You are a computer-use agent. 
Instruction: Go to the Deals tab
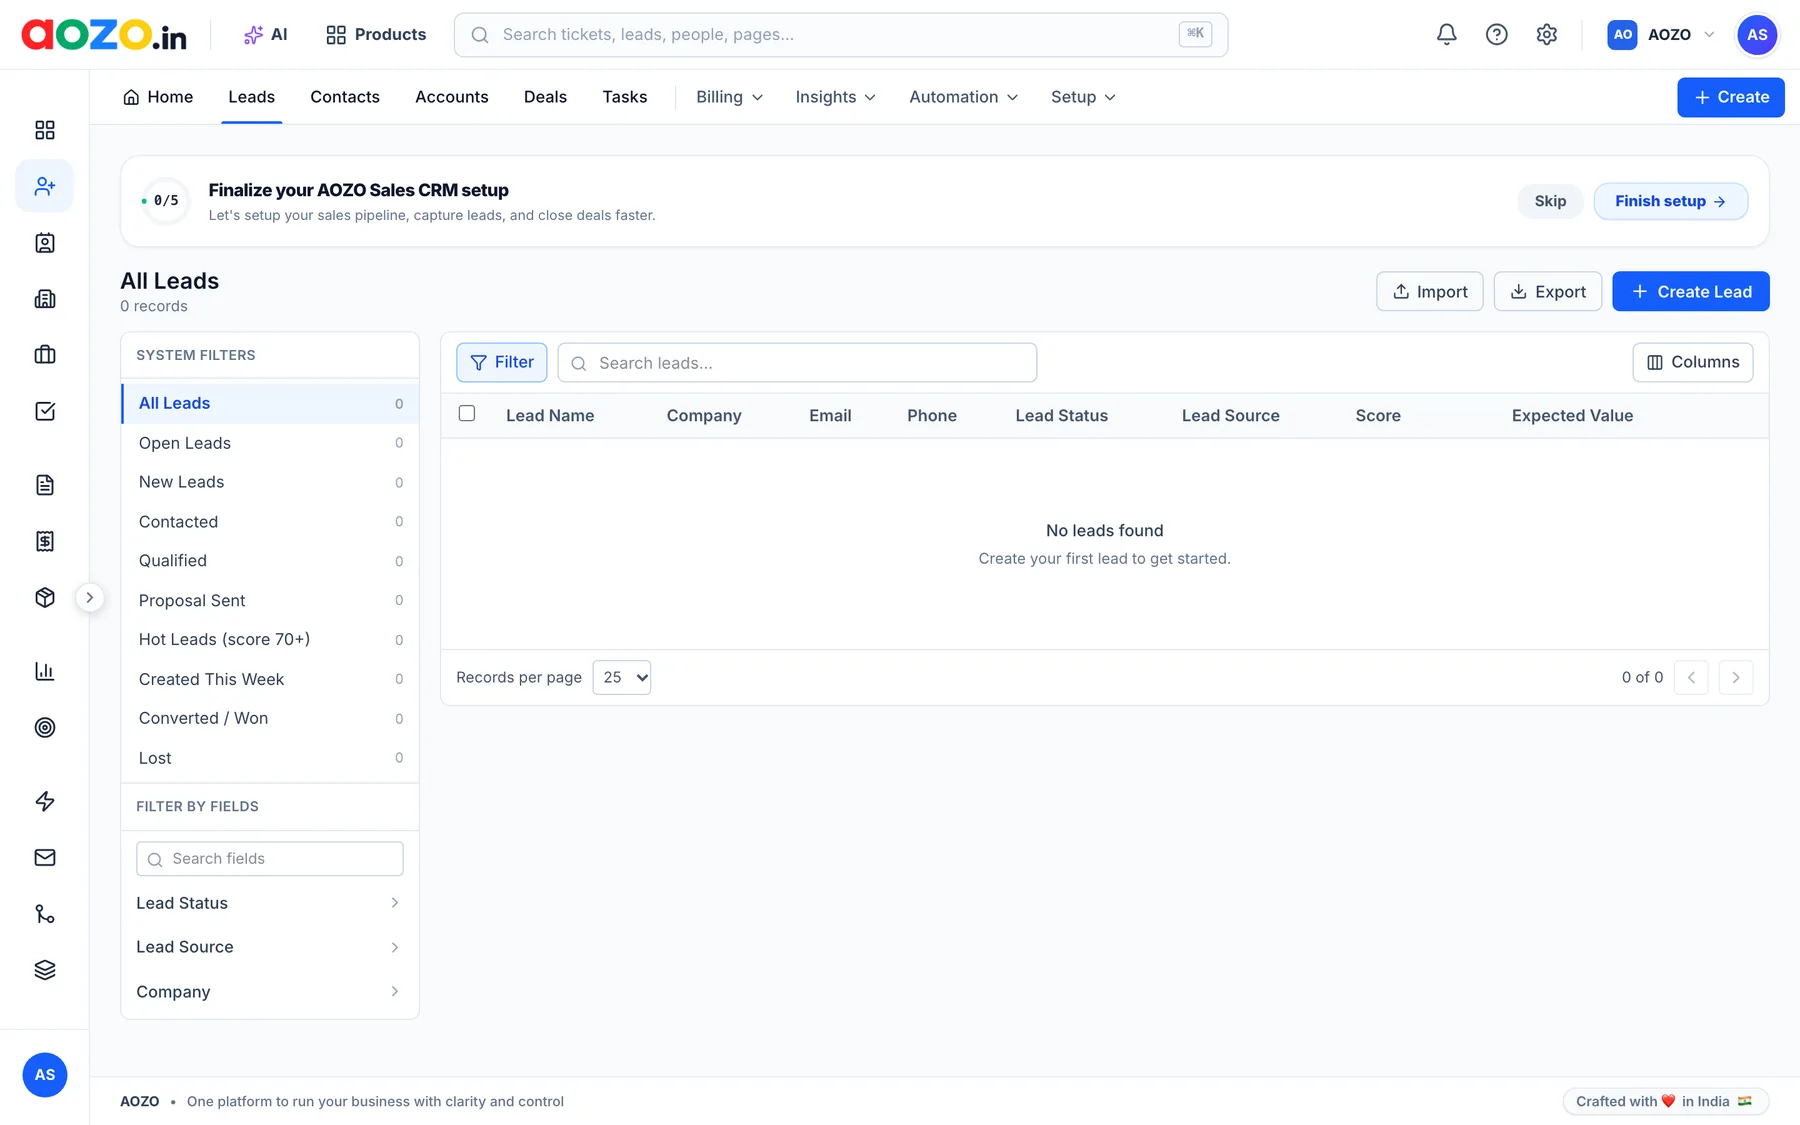coord(545,97)
